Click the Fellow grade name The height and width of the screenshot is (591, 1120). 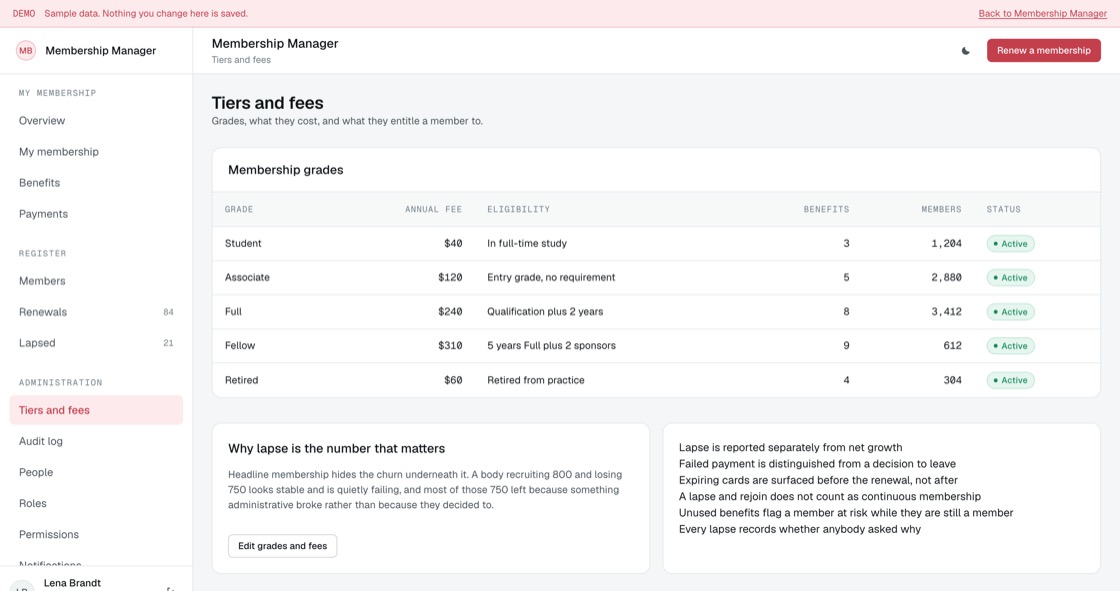point(240,346)
